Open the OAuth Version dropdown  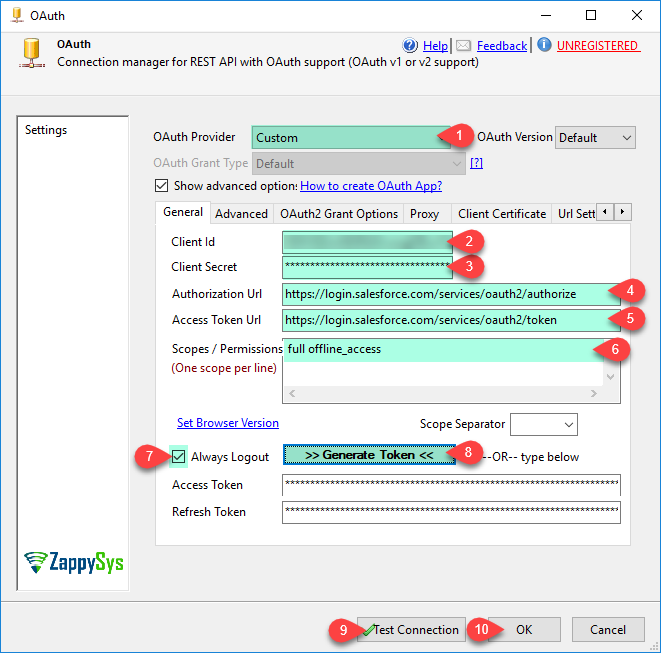pyautogui.click(x=595, y=138)
